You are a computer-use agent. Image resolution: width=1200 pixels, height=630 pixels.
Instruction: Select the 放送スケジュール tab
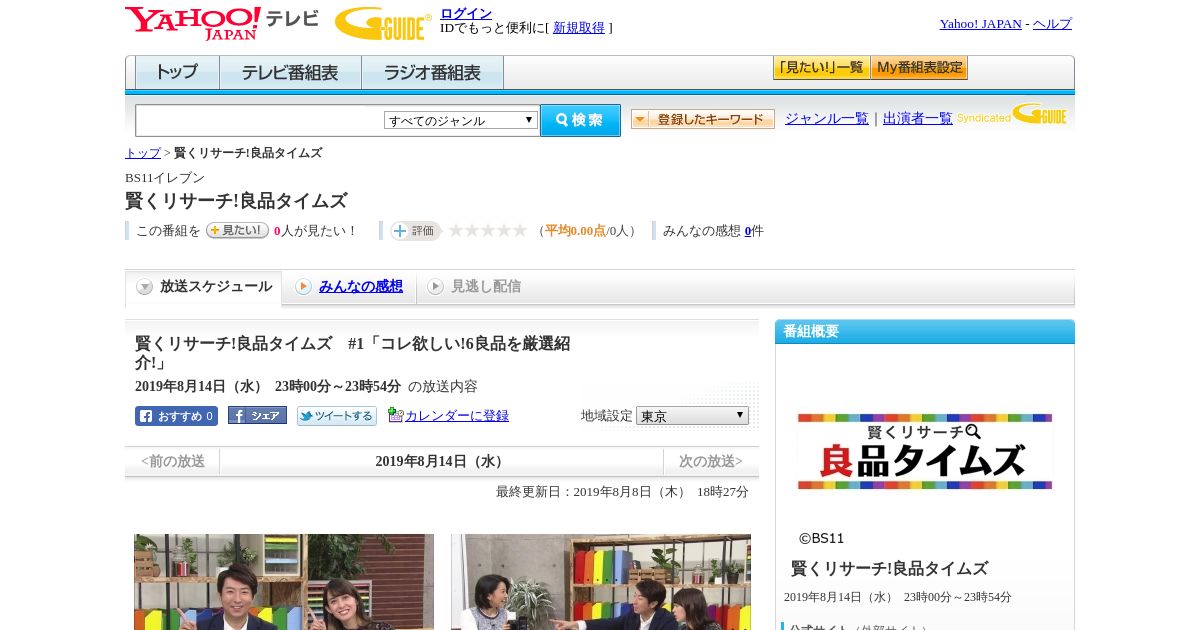point(204,287)
